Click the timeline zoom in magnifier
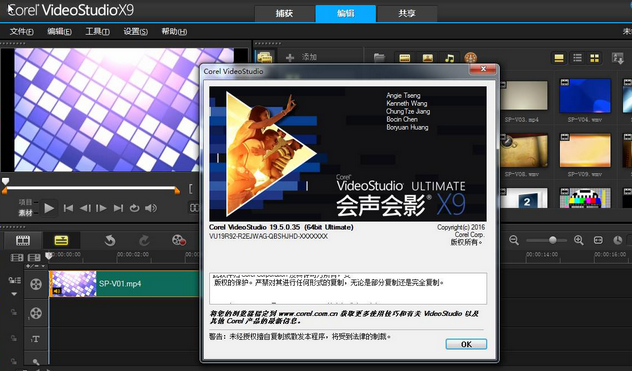The image size is (632, 371). (579, 240)
